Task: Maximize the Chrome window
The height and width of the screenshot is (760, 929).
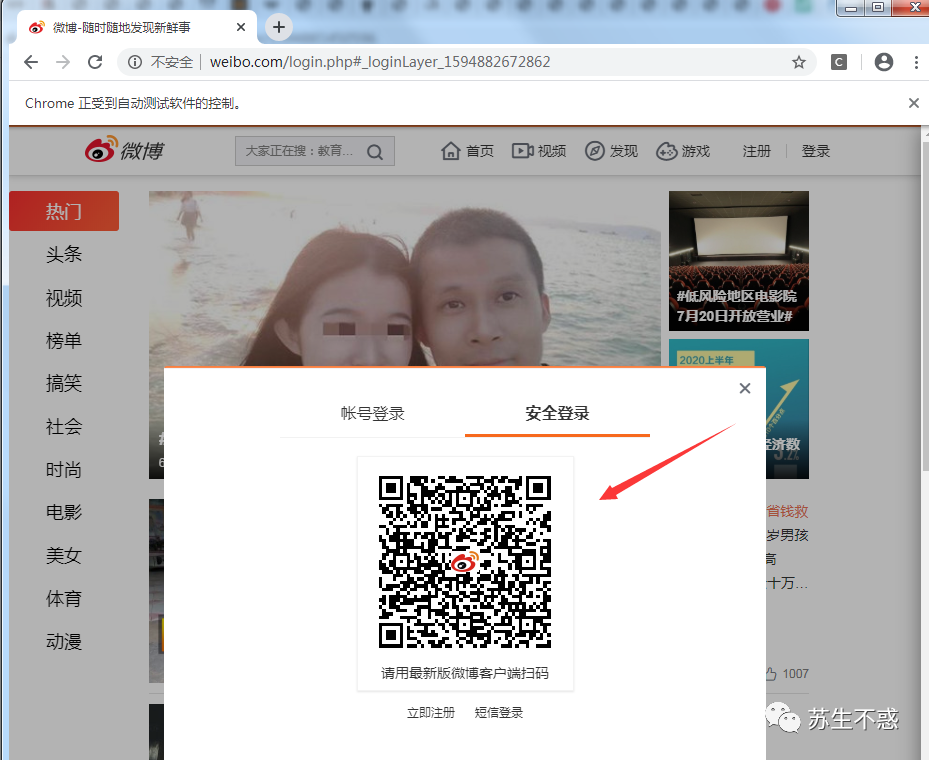Action: click(878, 8)
